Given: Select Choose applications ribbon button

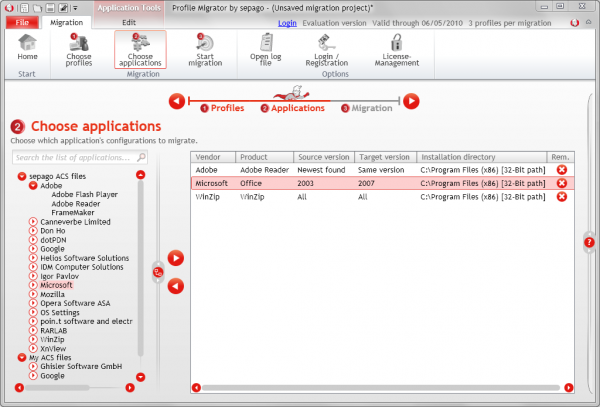Looking at the screenshot, I should point(140,50).
